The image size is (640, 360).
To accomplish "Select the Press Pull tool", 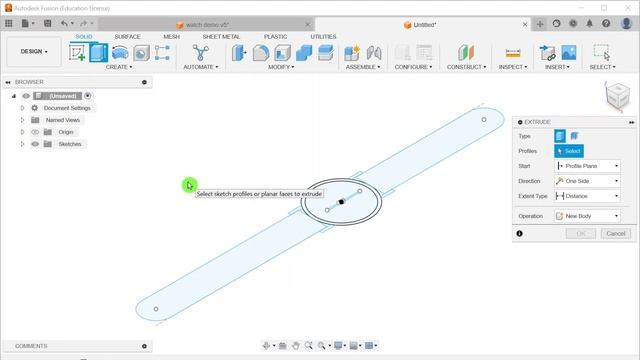I will click(x=239, y=53).
